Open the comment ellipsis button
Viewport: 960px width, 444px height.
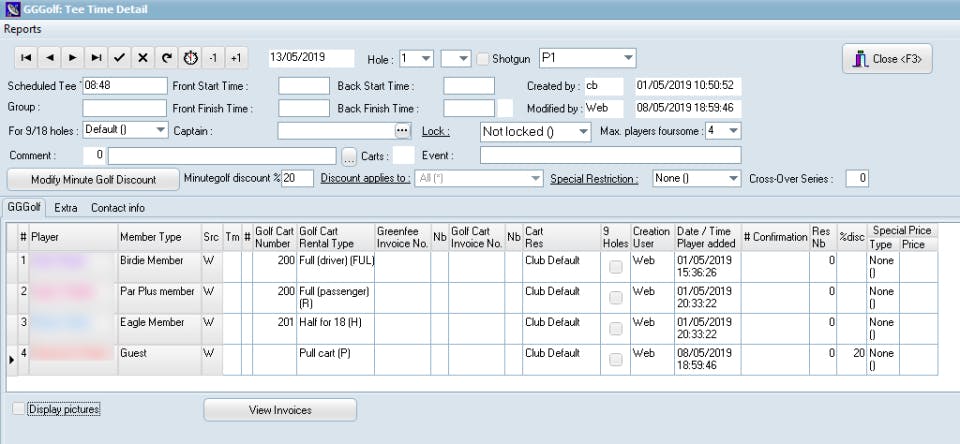coord(348,156)
